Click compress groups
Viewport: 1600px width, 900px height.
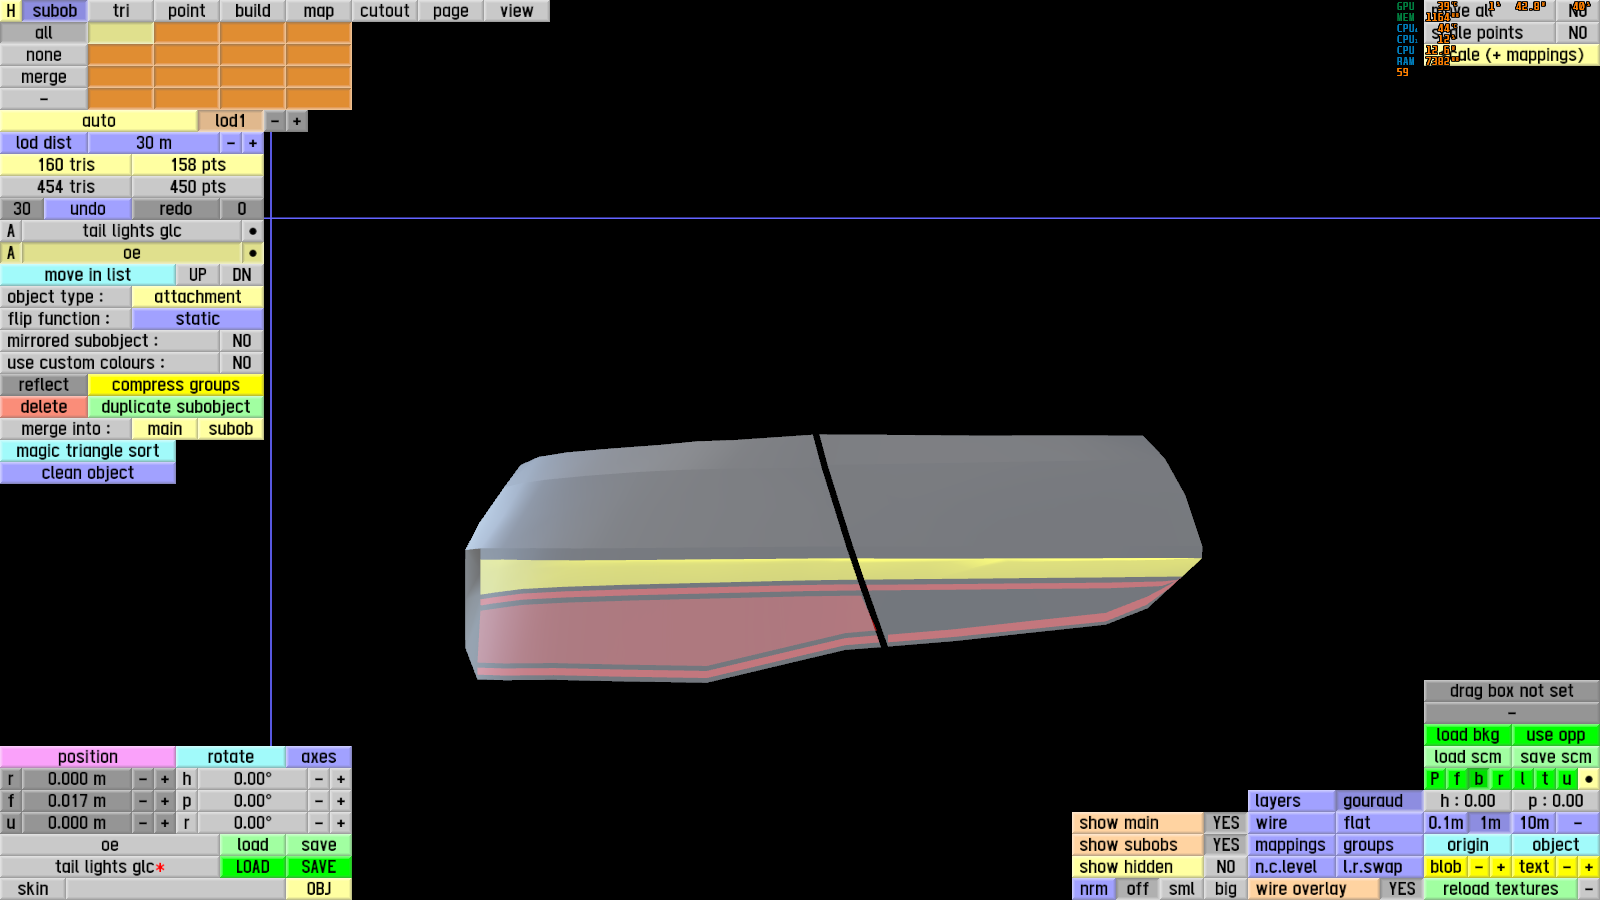176,385
